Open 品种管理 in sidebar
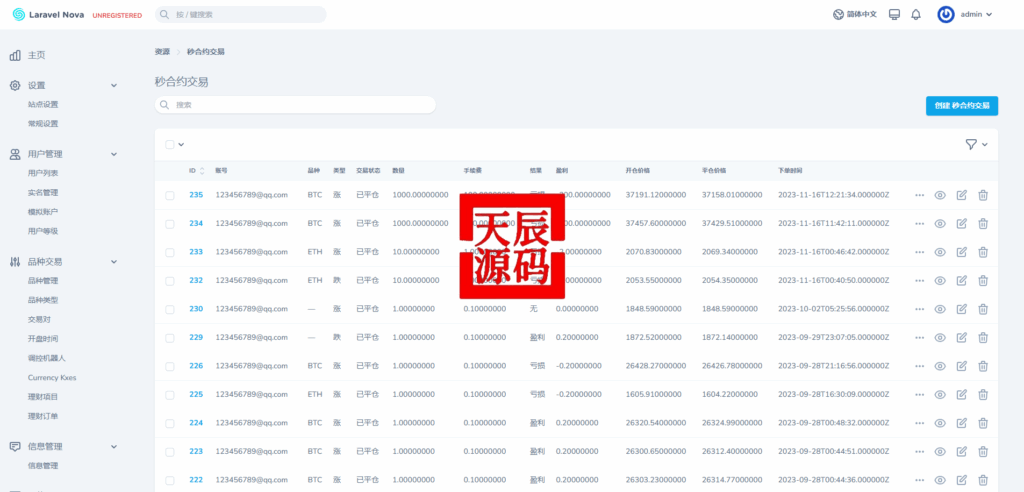Screen dimensions: 1024x492 click(x=43, y=281)
